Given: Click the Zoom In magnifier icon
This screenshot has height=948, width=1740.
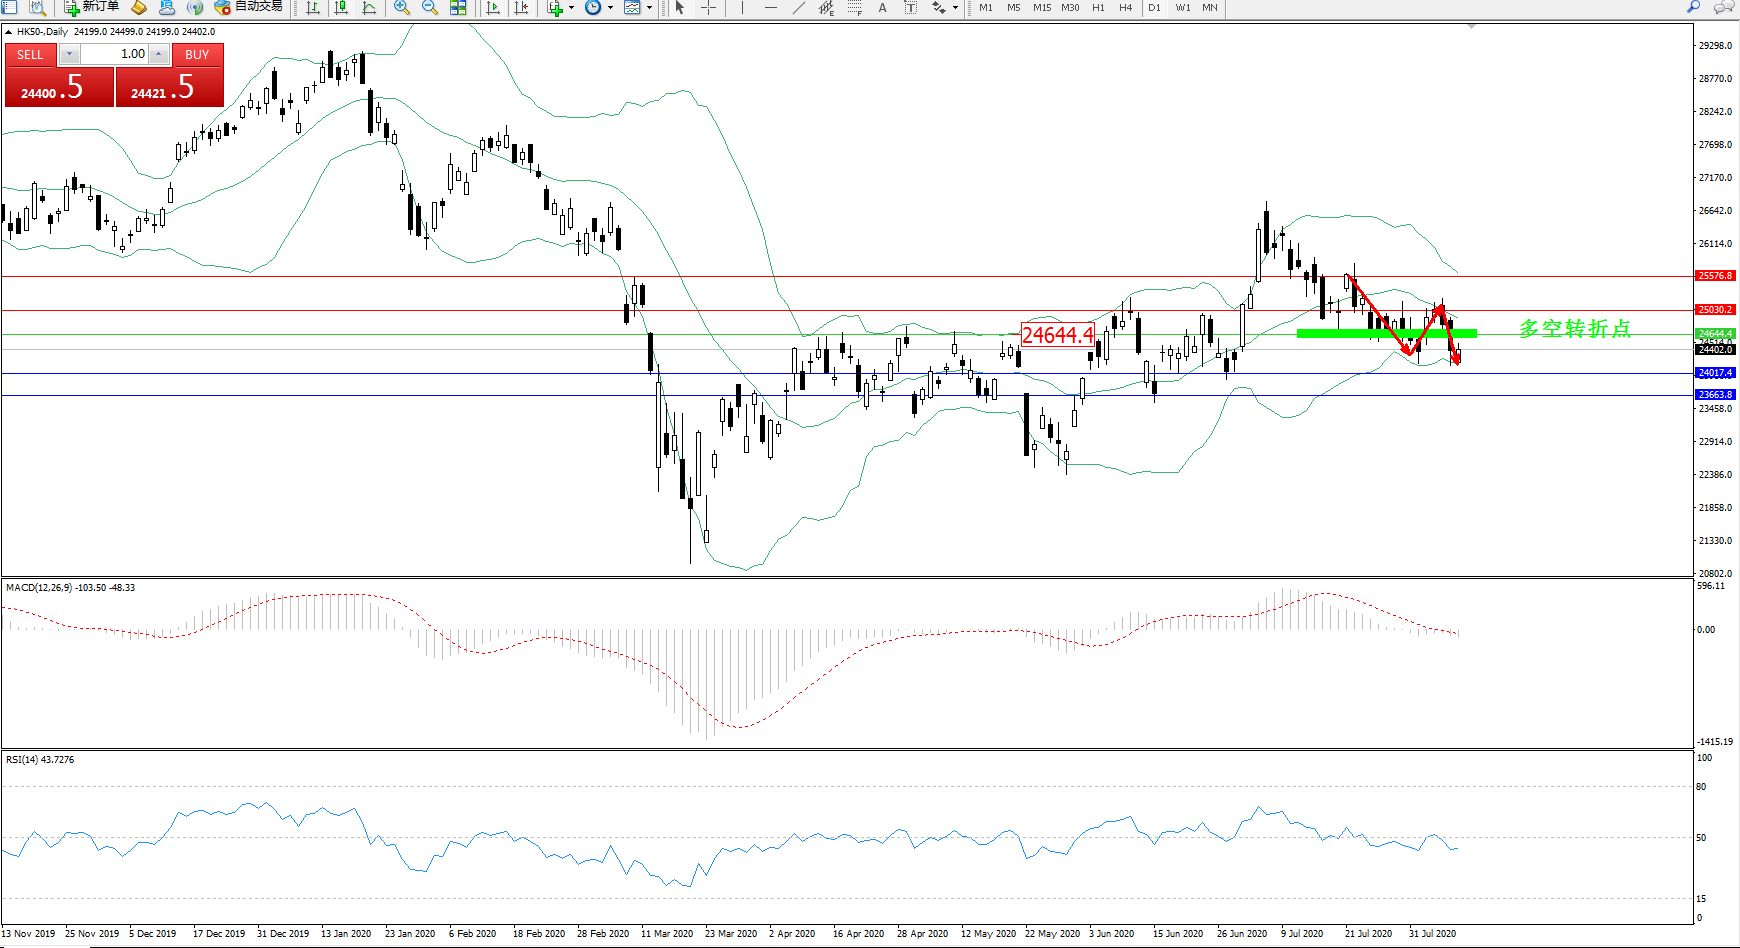Looking at the screenshot, I should coord(402,8).
